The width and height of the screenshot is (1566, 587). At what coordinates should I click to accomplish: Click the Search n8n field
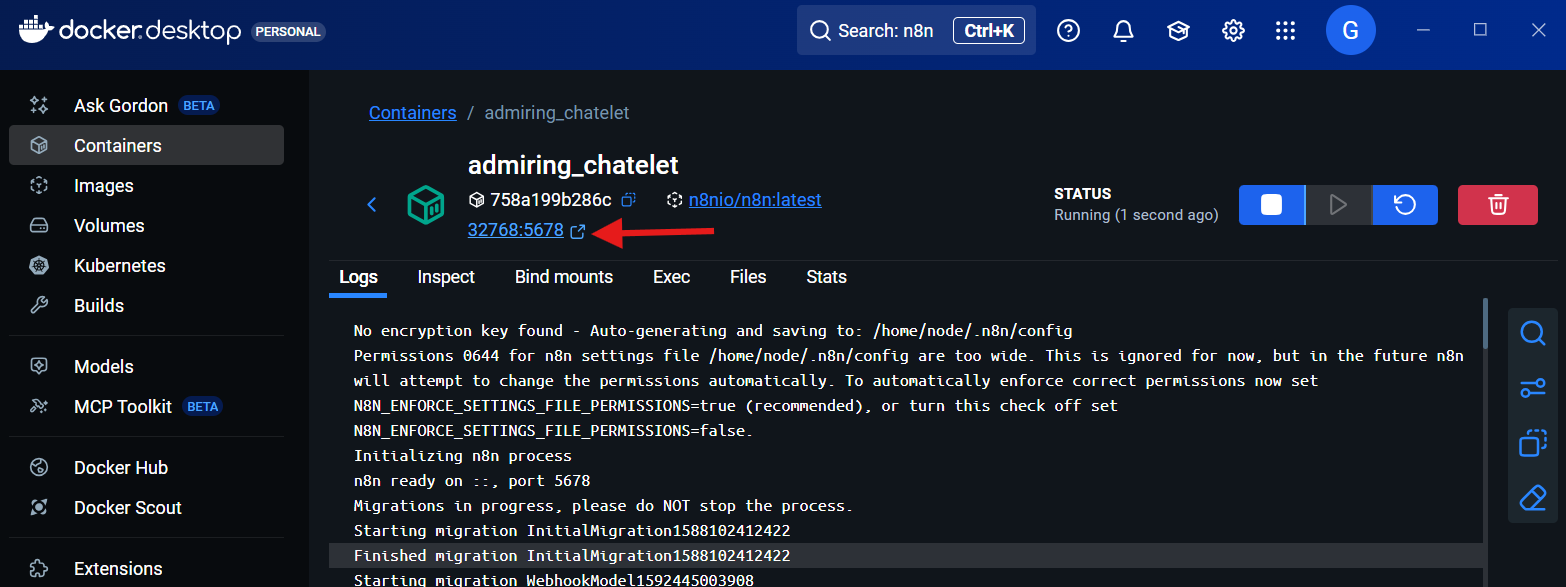[885, 31]
